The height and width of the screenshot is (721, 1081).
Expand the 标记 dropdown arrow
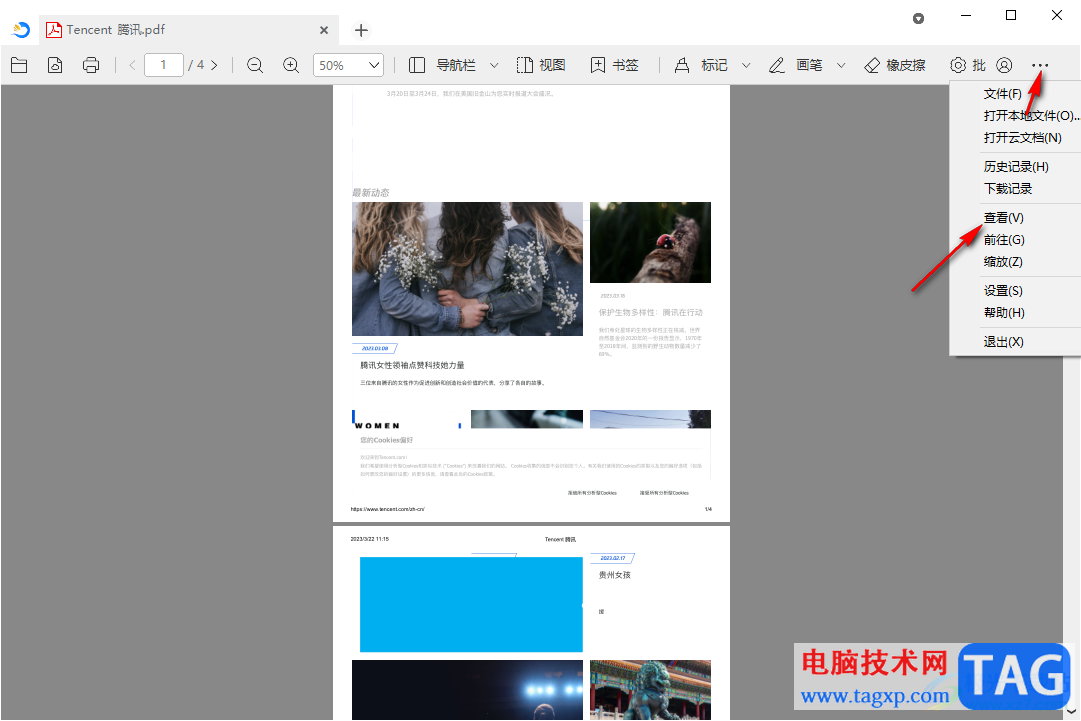(746, 65)
